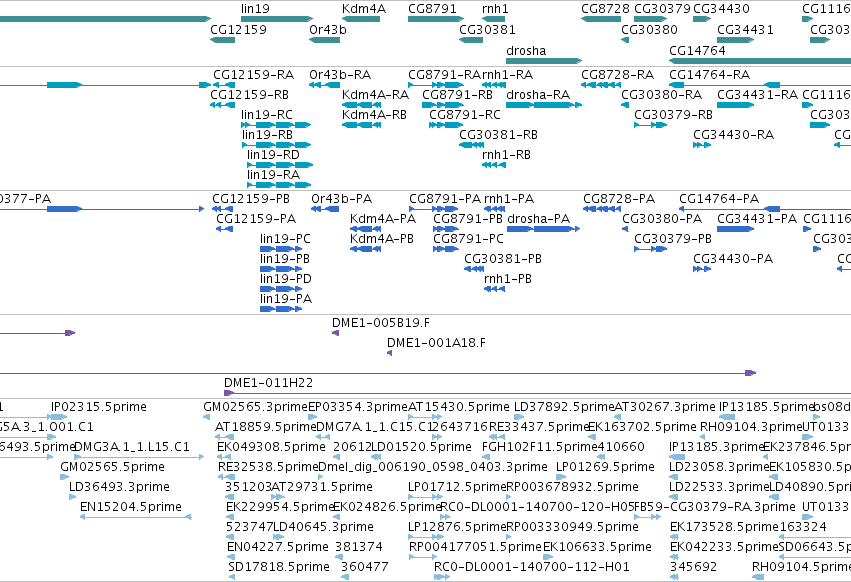The image size is (851, 582).
Task: Select protein rnh1-PB
Action: click(507, 279)
